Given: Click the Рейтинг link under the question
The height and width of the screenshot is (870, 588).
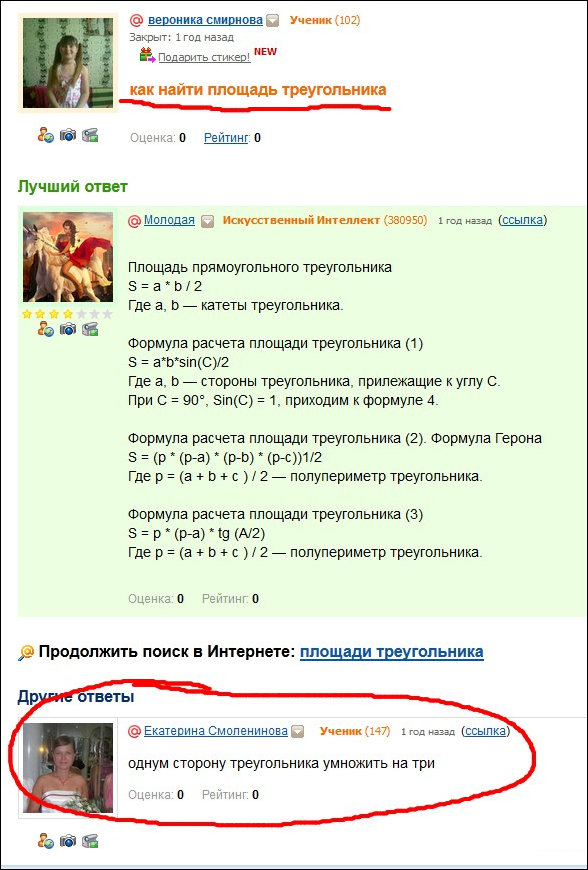Looking at the screenshot, I should pyautogui.click(x=226, y=138).
